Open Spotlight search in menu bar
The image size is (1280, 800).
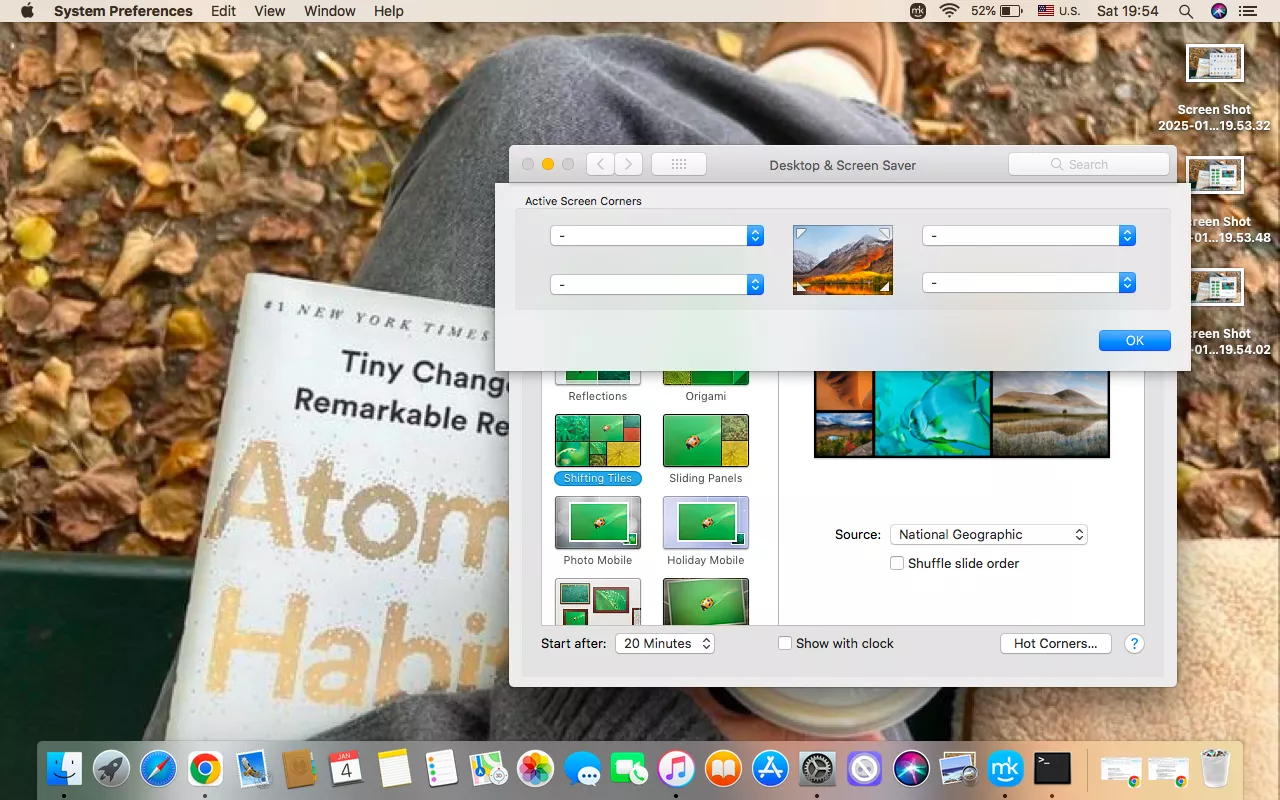click(x=1185, y=11)
